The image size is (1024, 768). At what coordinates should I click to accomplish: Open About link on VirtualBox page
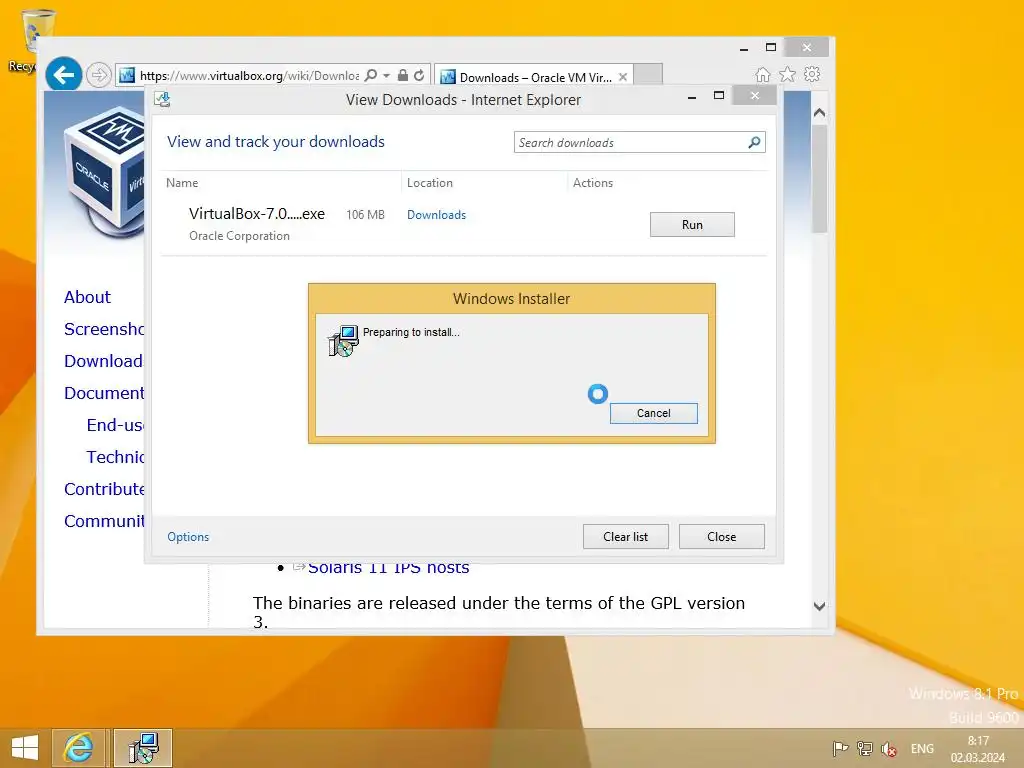[88, 297]
